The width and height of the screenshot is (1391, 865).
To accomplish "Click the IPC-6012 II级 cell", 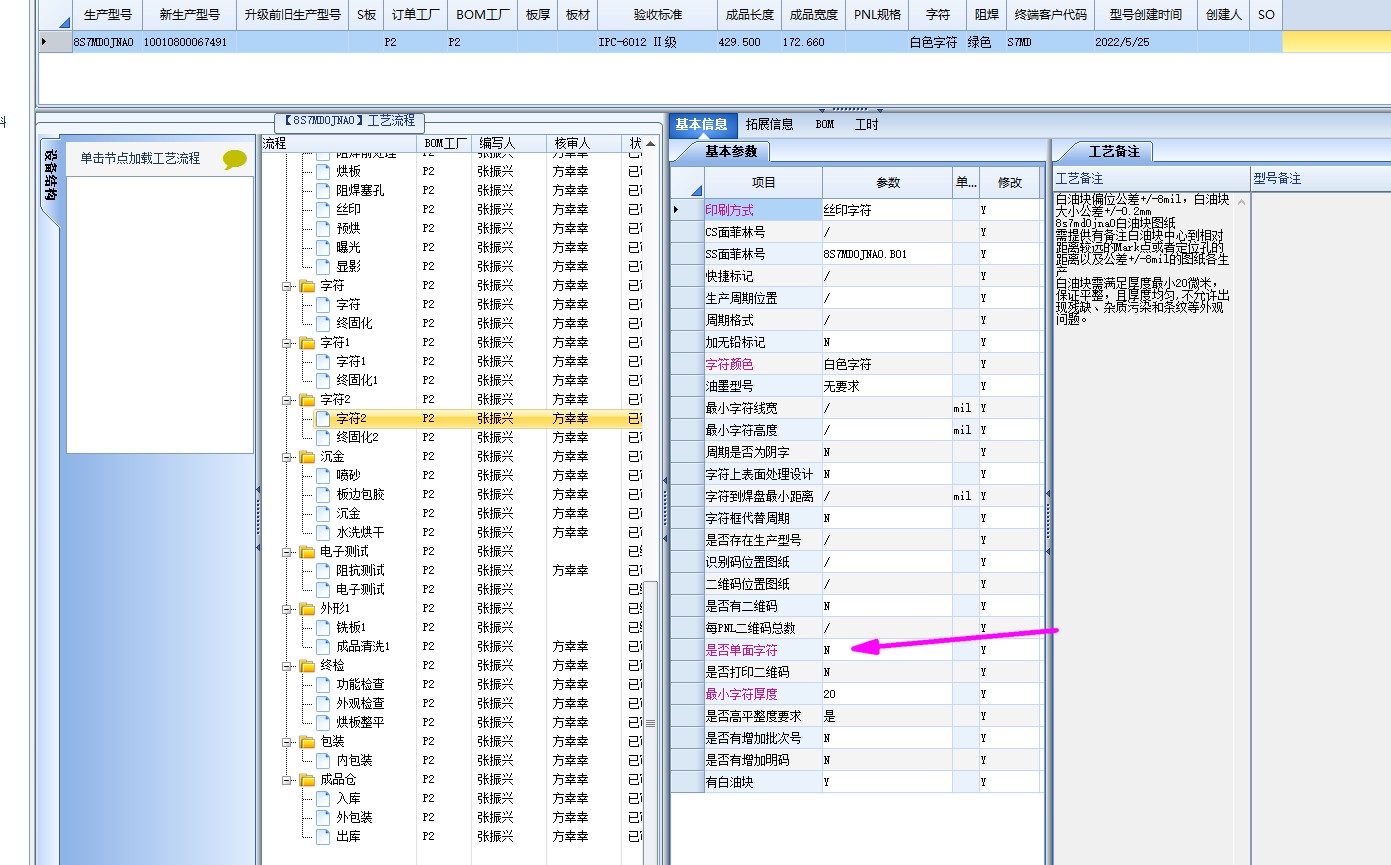I will point(657,42).
